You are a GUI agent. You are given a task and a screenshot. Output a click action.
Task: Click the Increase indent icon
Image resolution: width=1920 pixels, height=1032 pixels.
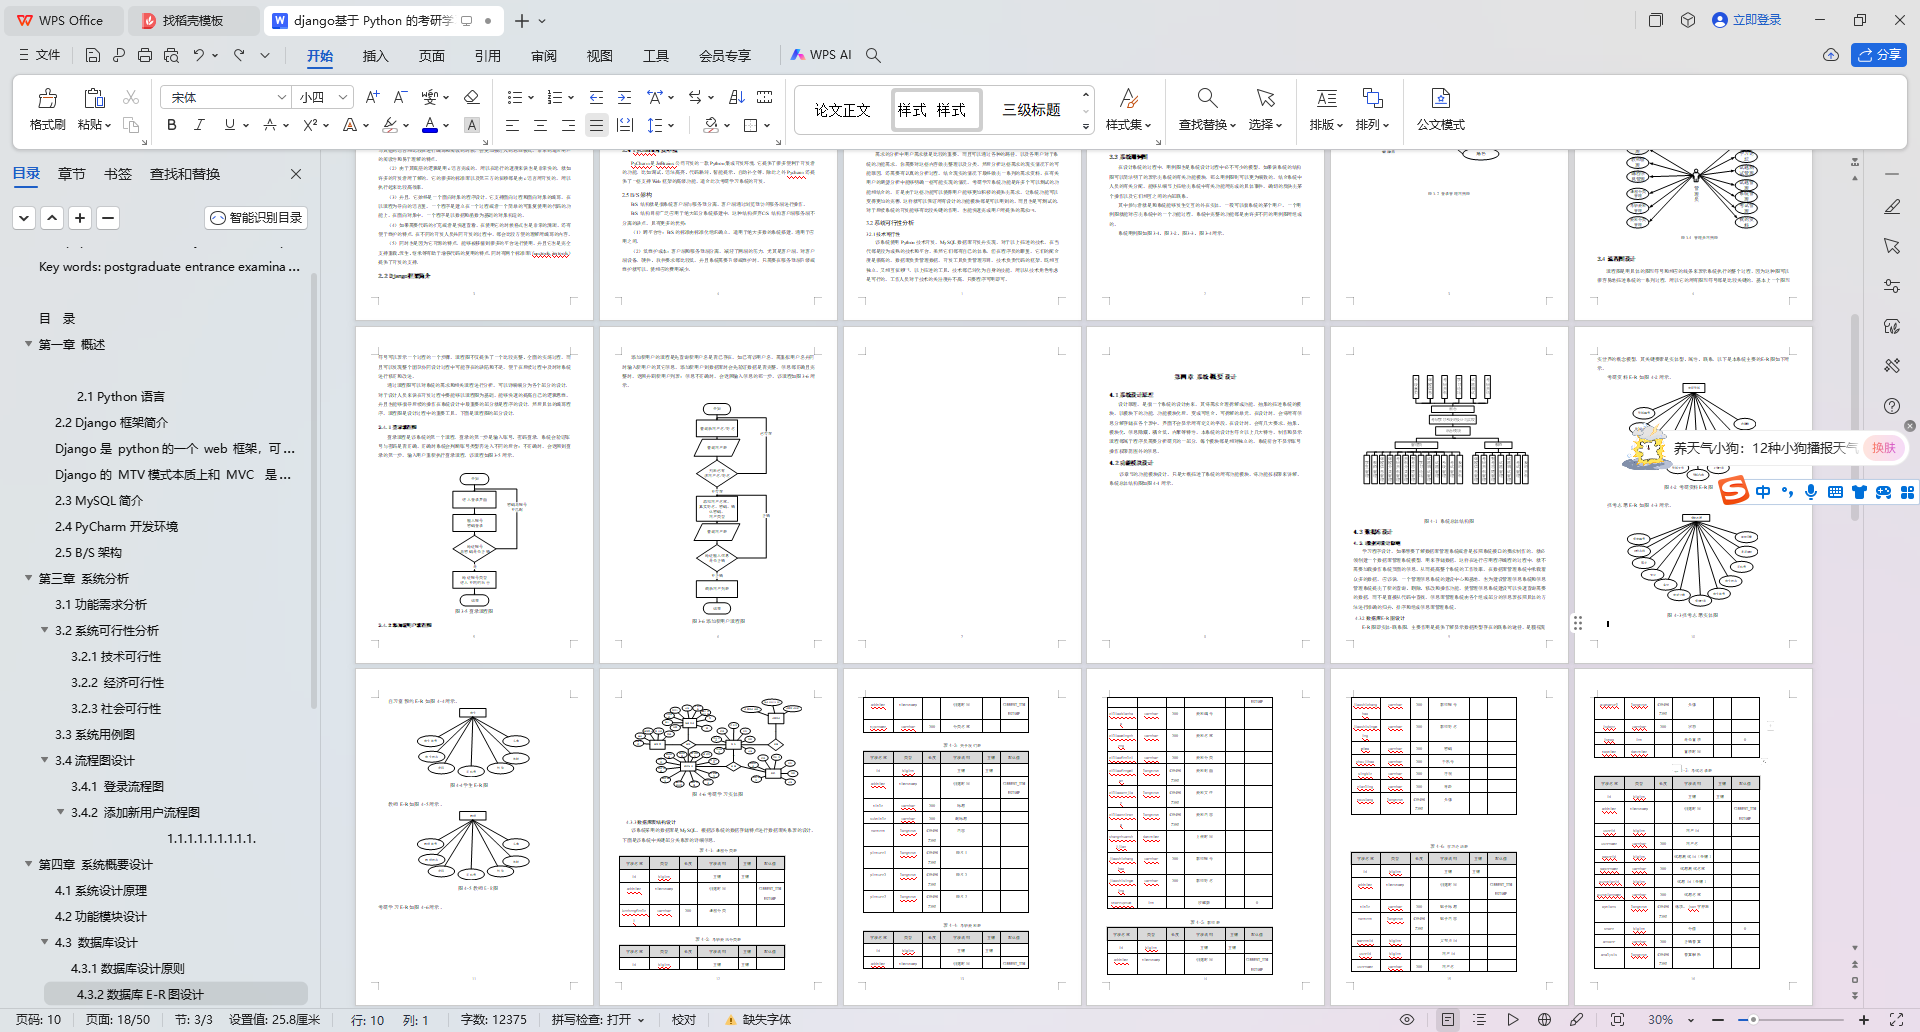(x=624, y=97)
